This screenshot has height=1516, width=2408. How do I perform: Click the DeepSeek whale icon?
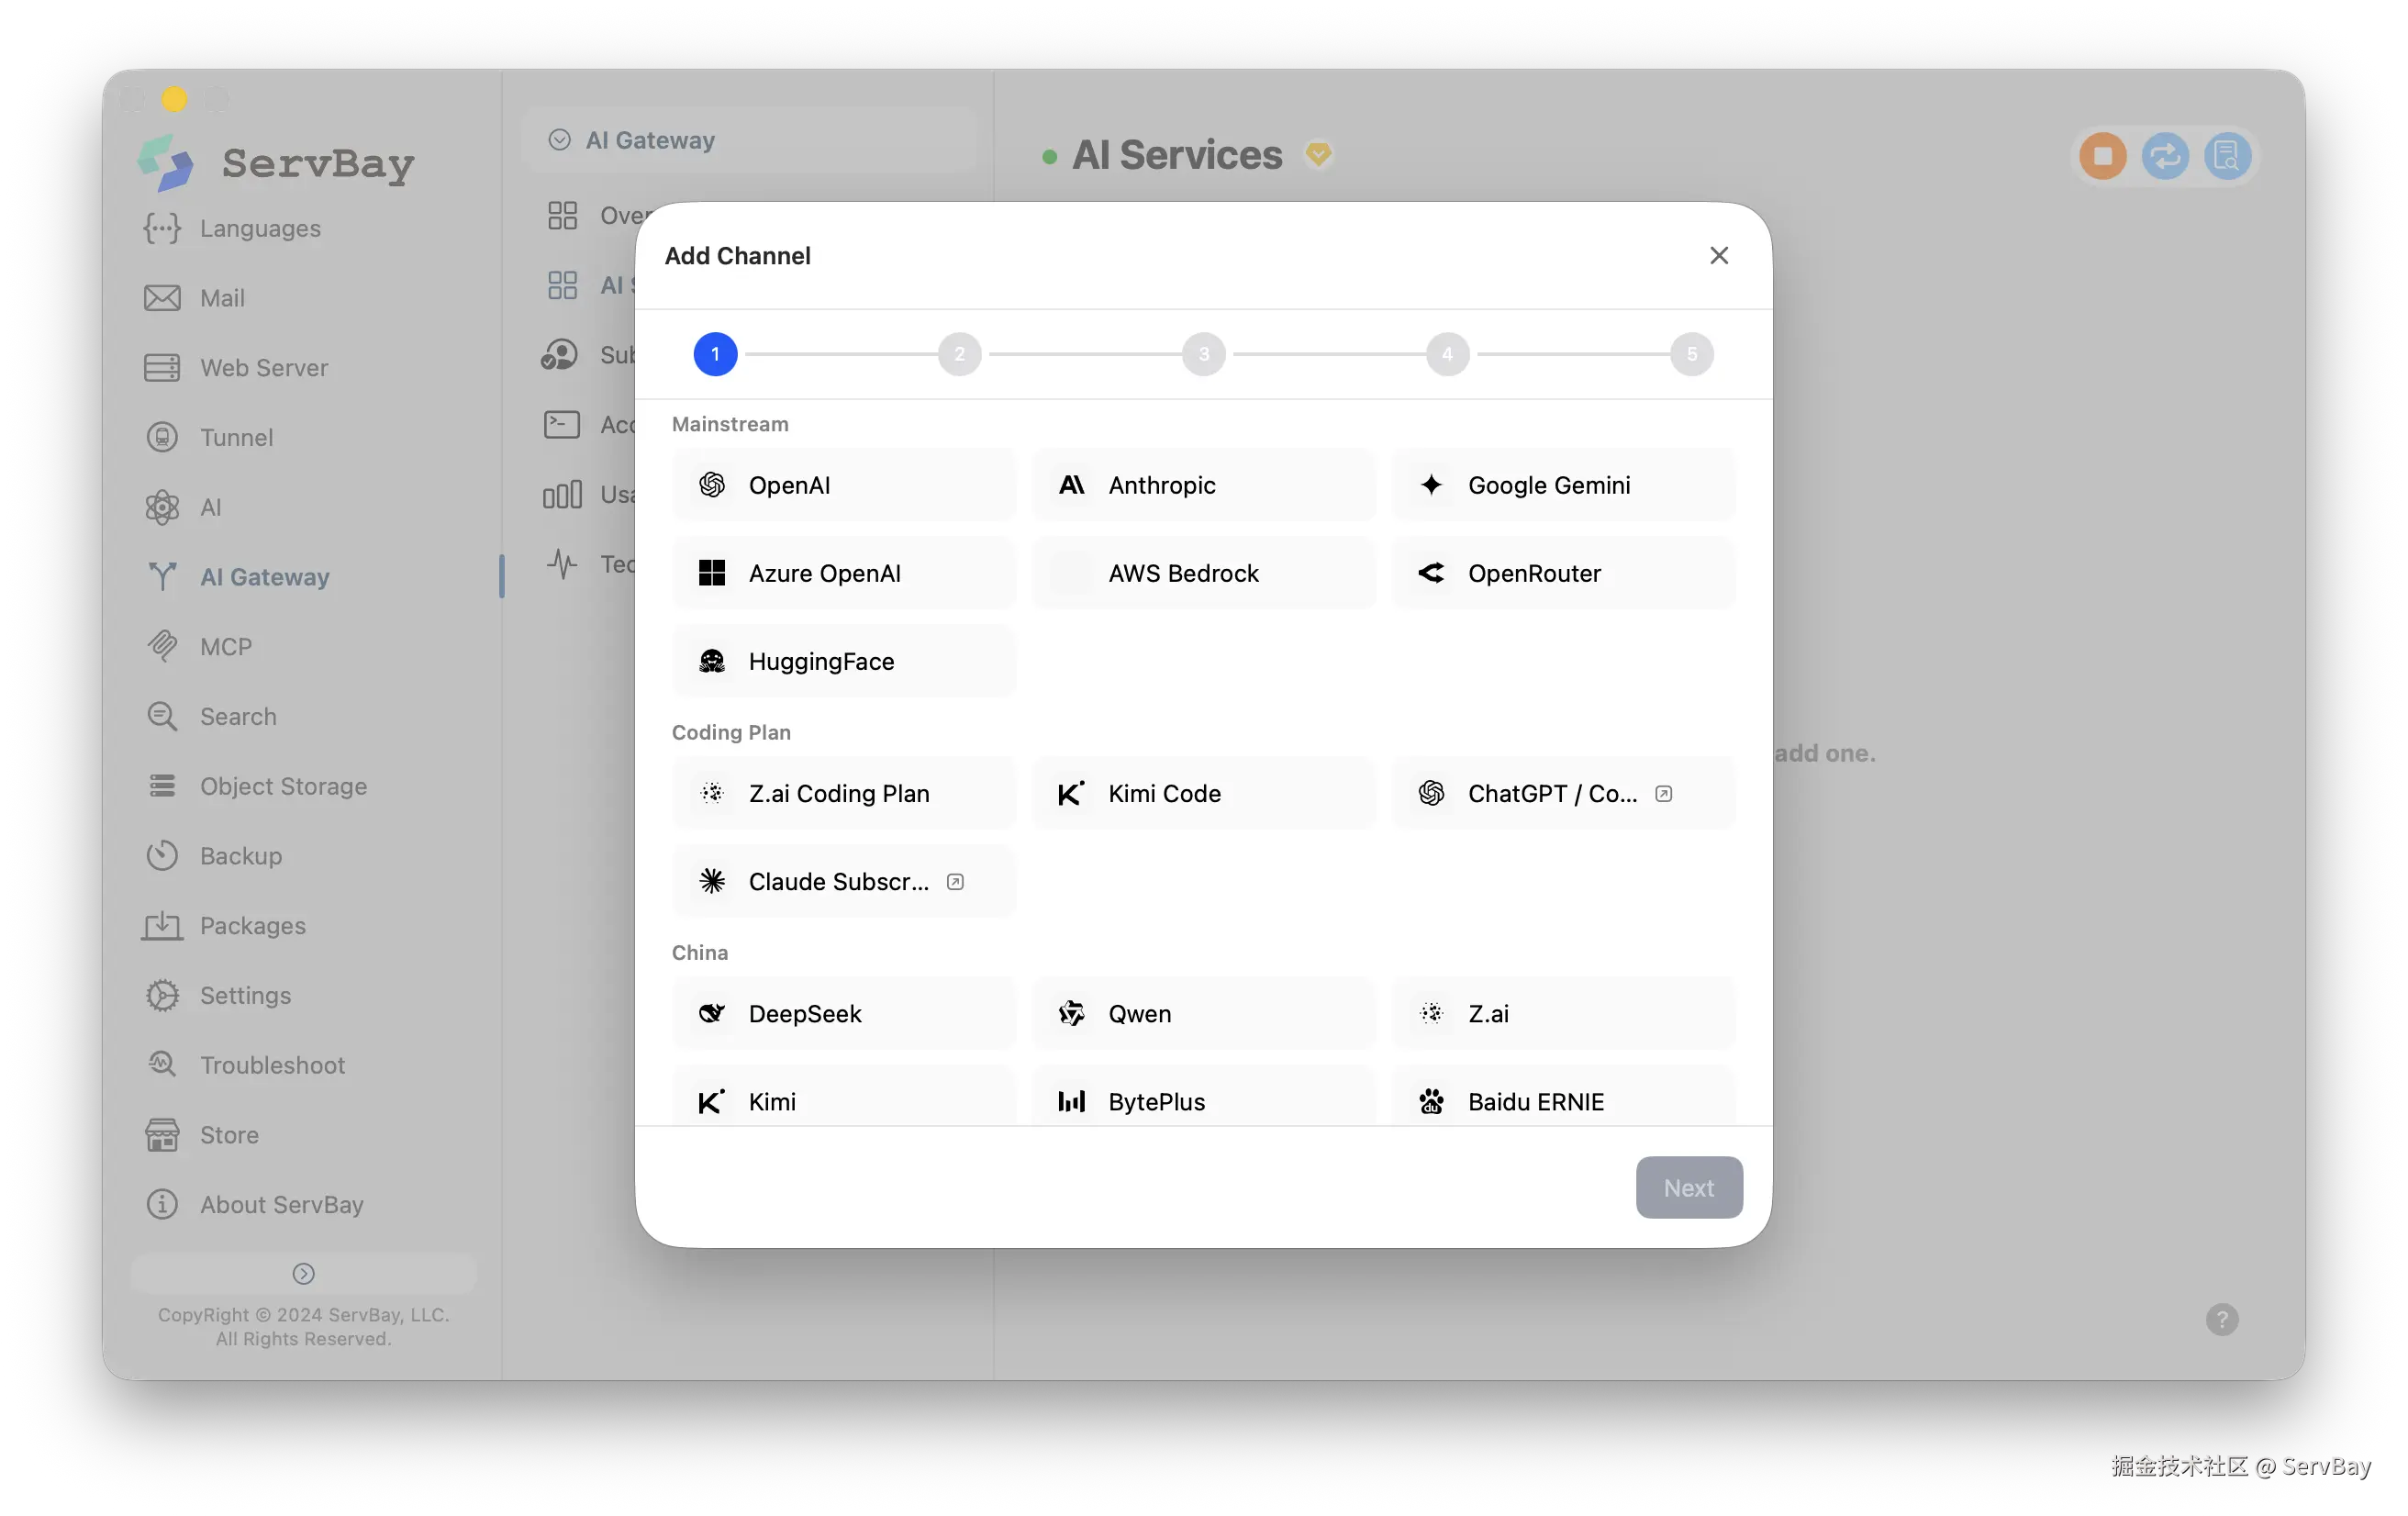coord(712,1013)
